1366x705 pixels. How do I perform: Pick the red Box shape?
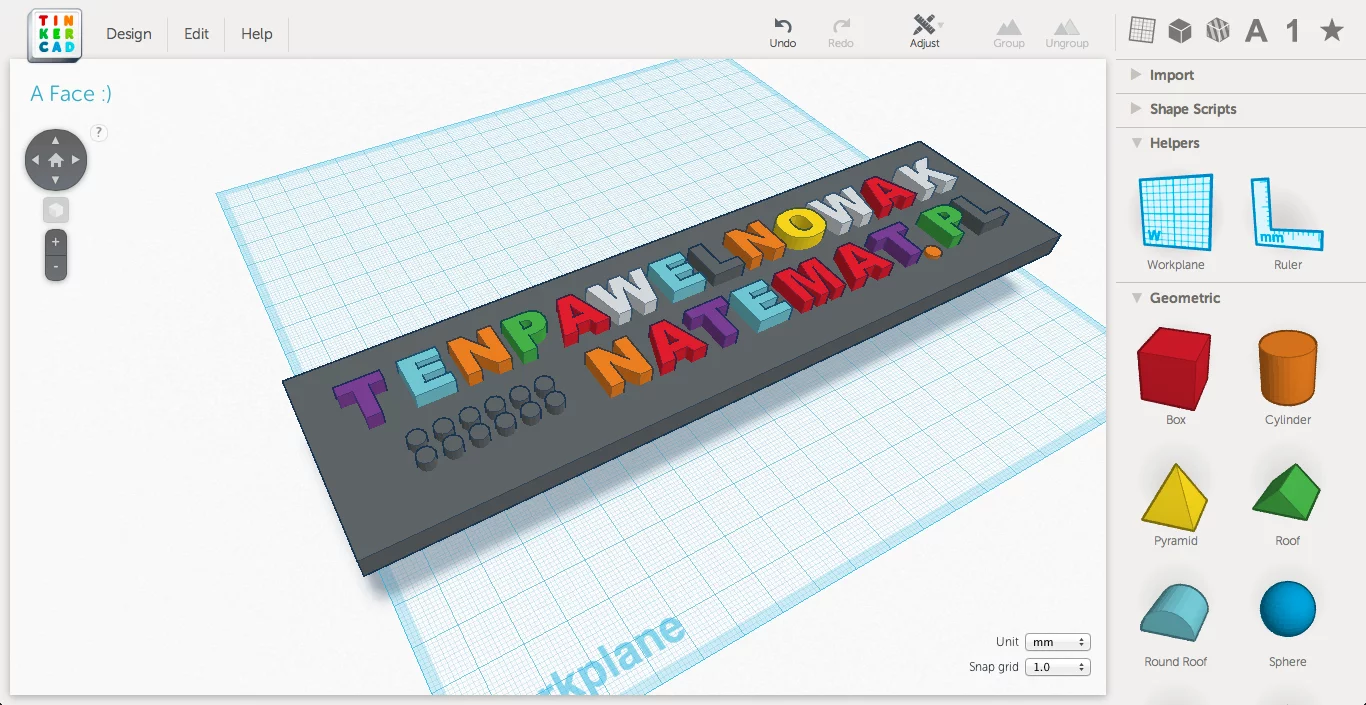(1176, 377)
